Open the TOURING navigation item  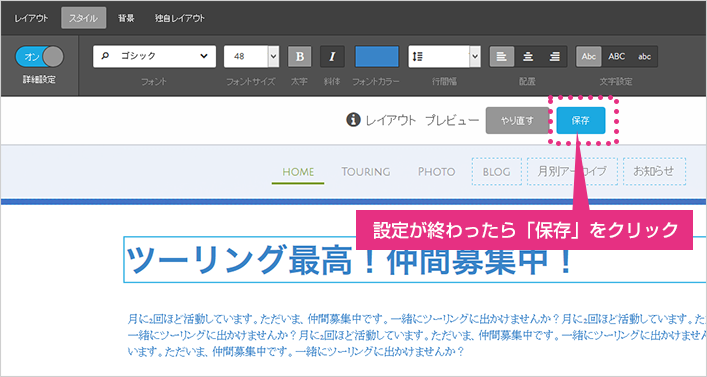pyautogui.click(x=366, y=172)
